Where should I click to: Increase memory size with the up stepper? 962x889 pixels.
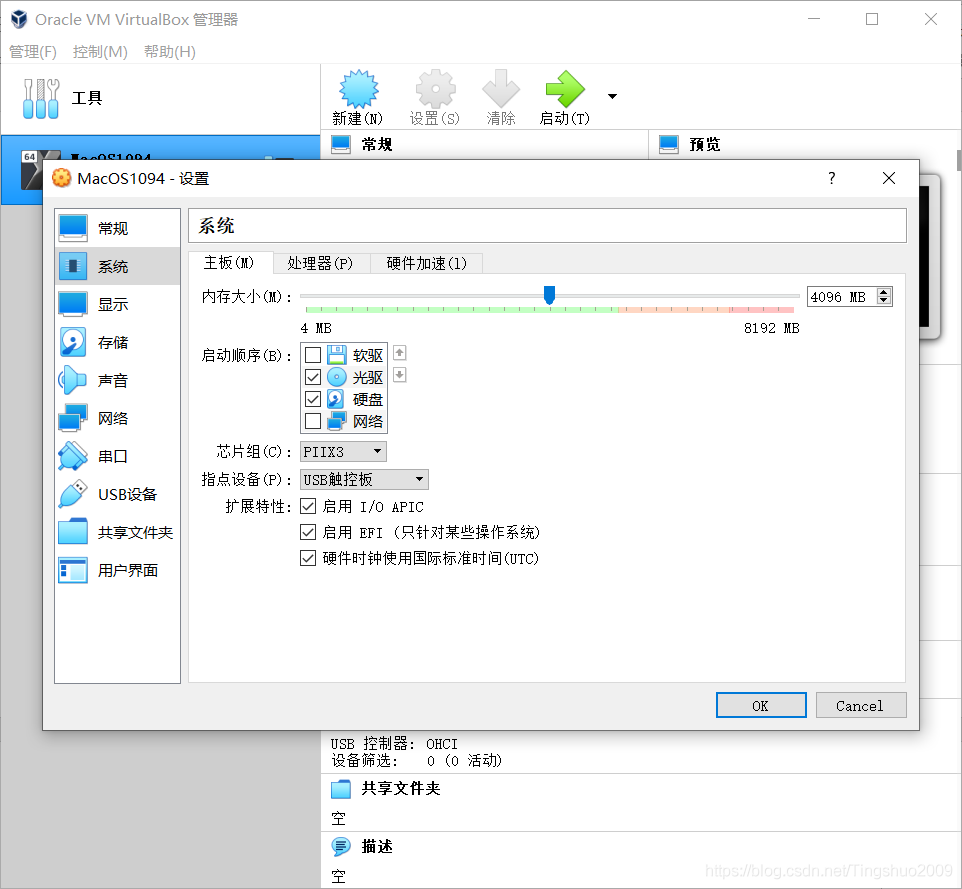tap(883, 293)
